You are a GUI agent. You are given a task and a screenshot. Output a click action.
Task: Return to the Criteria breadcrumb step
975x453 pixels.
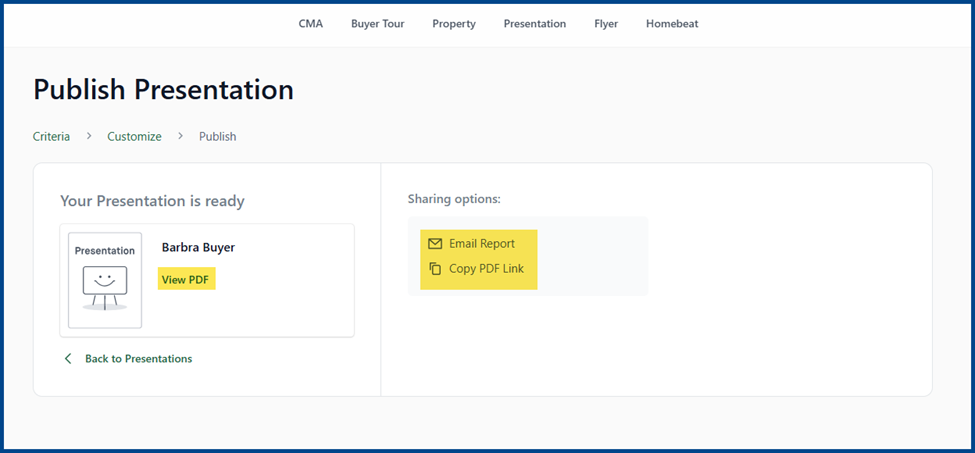[51, 136]
